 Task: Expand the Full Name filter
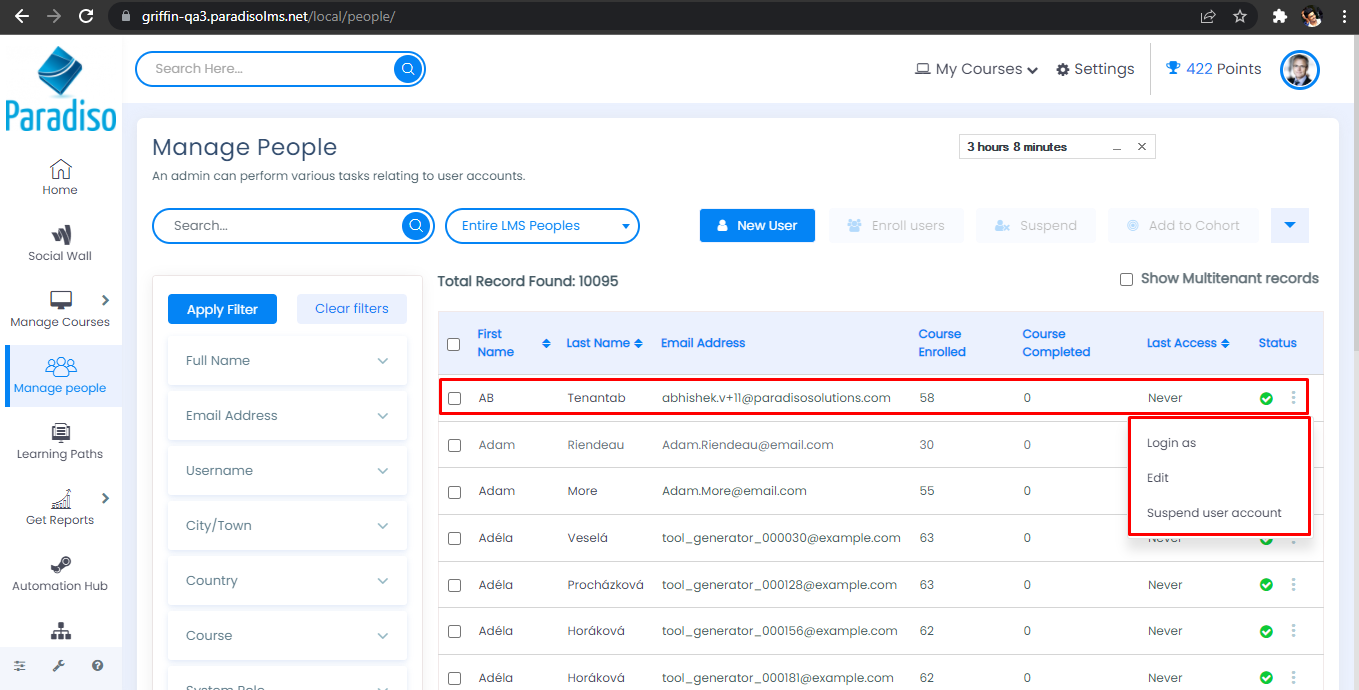287,361
